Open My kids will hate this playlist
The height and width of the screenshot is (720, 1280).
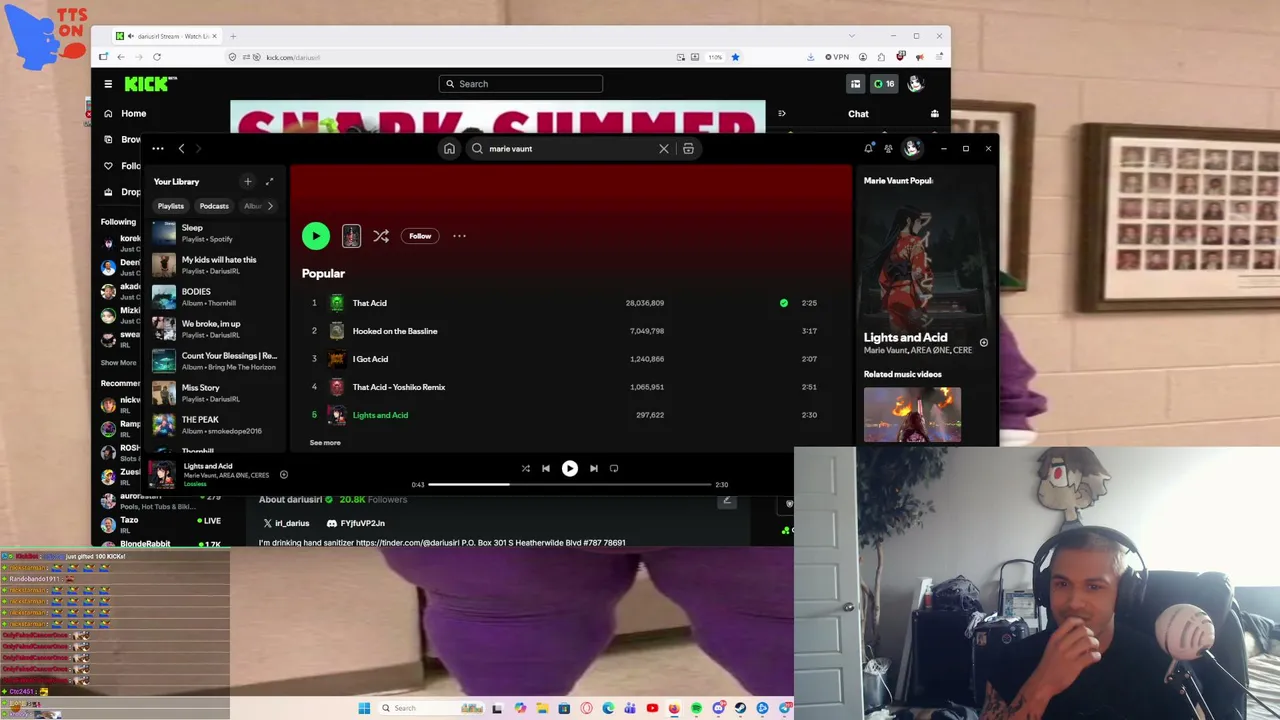(x=216, y=265)
